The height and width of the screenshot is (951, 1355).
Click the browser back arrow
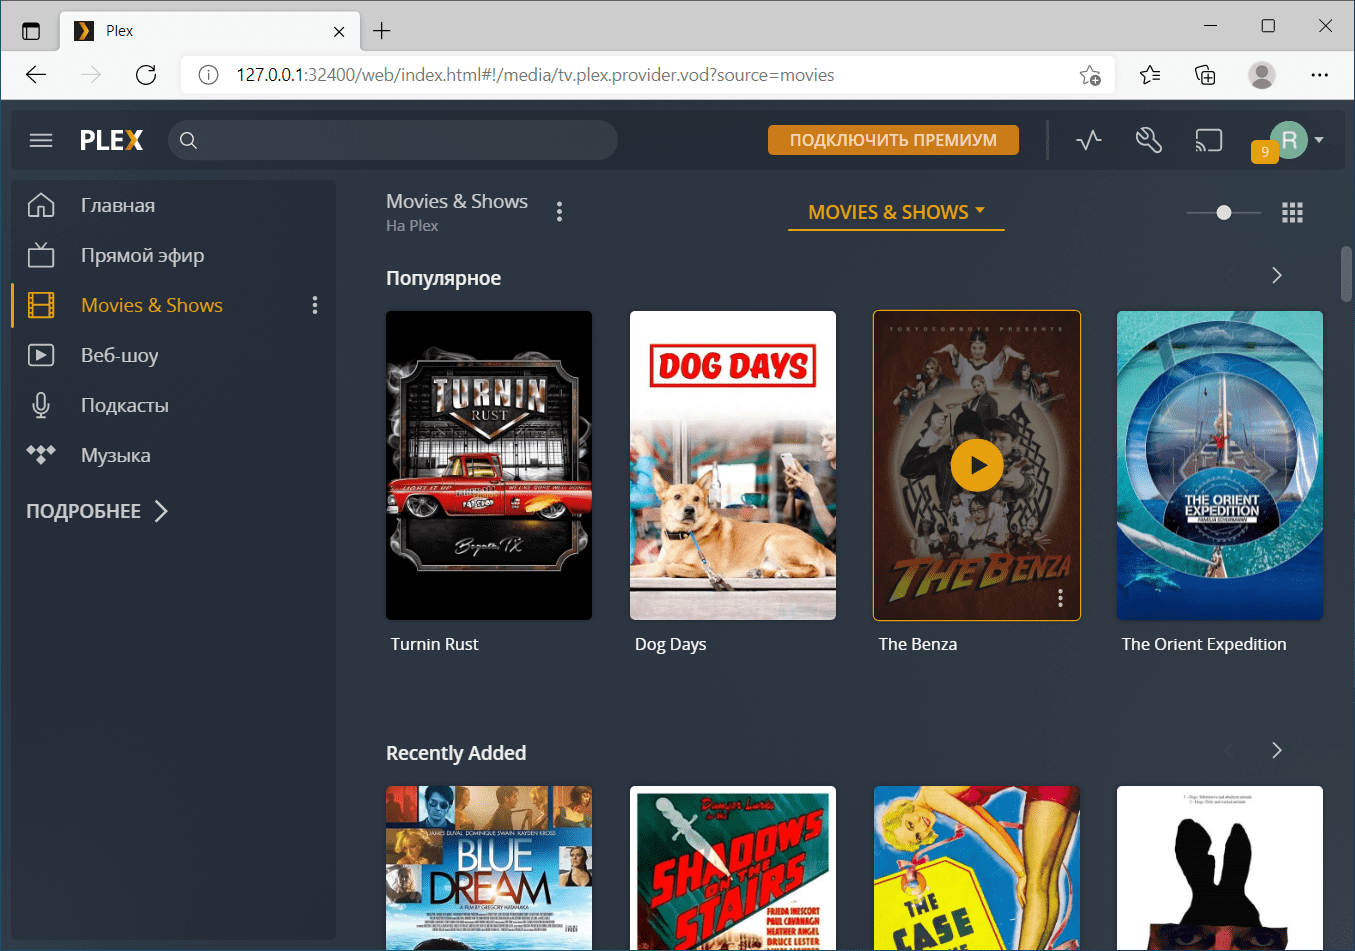click(36, 75)
